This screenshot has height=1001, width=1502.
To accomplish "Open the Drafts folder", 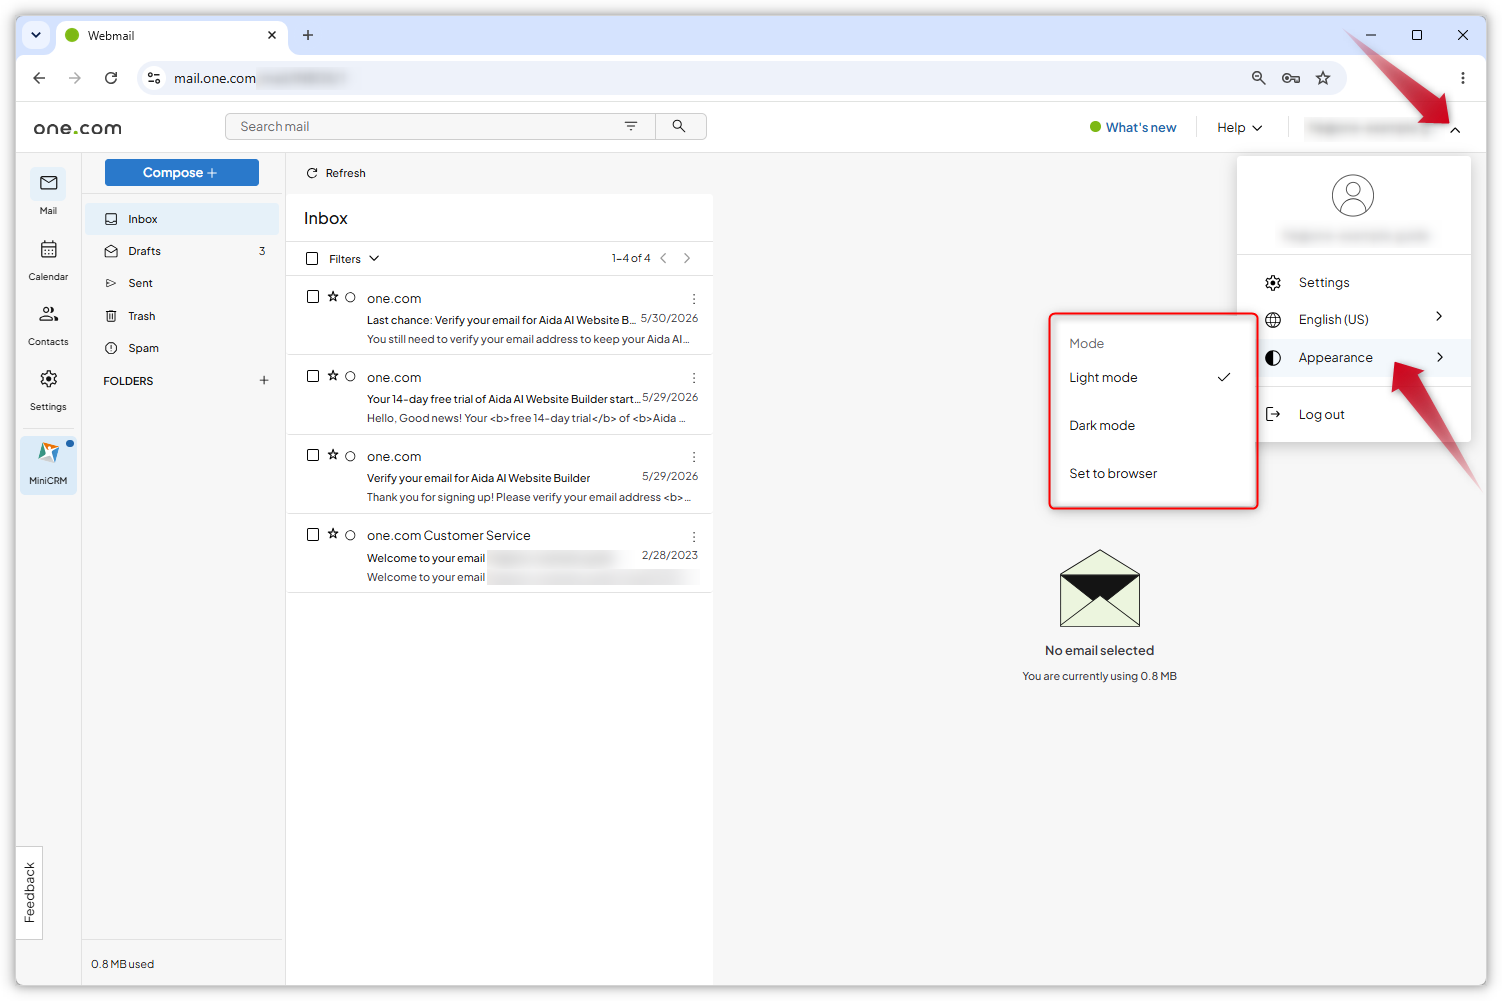I will coord(182,251).
